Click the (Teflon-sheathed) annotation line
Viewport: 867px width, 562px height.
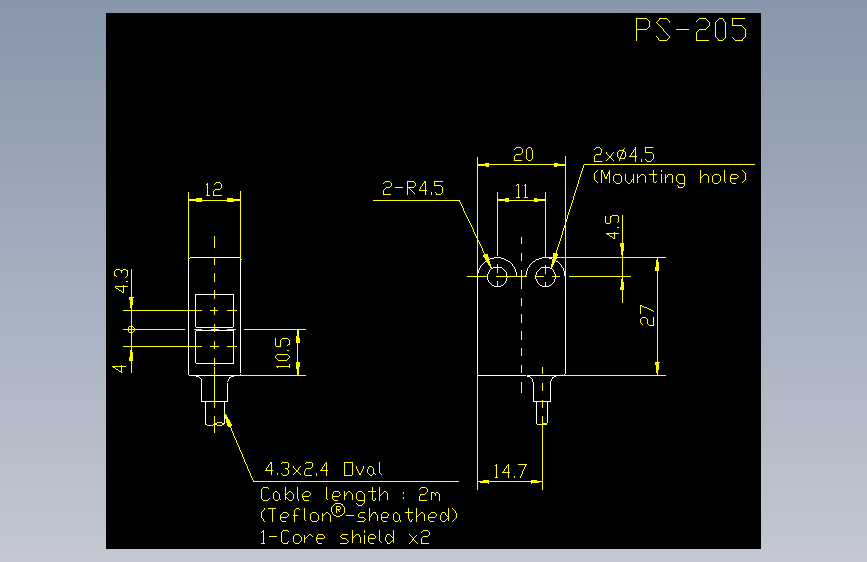[359, 514]
